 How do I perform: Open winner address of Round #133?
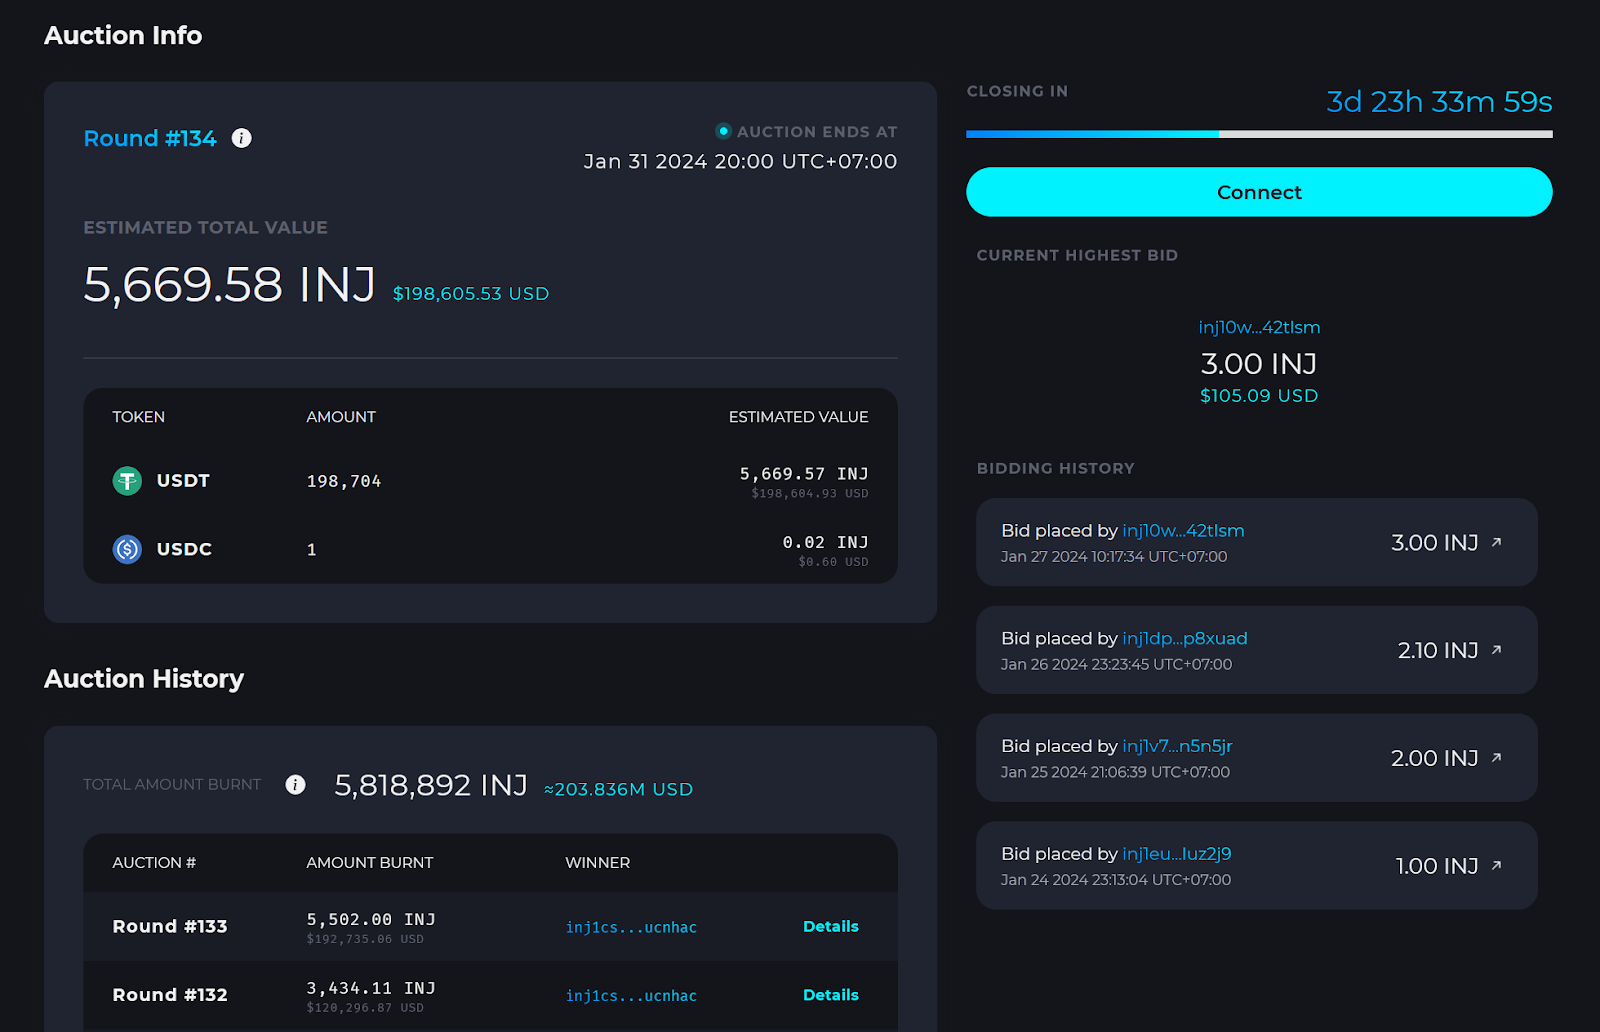[631, 927]
